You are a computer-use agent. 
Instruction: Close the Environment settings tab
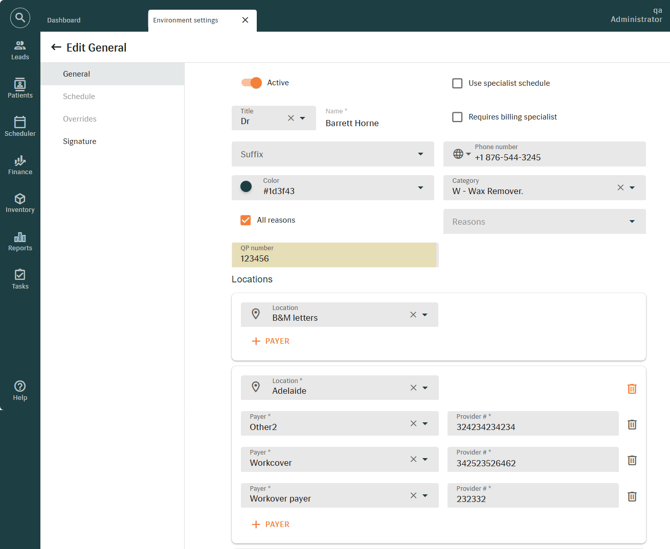(x=245, y=20)
